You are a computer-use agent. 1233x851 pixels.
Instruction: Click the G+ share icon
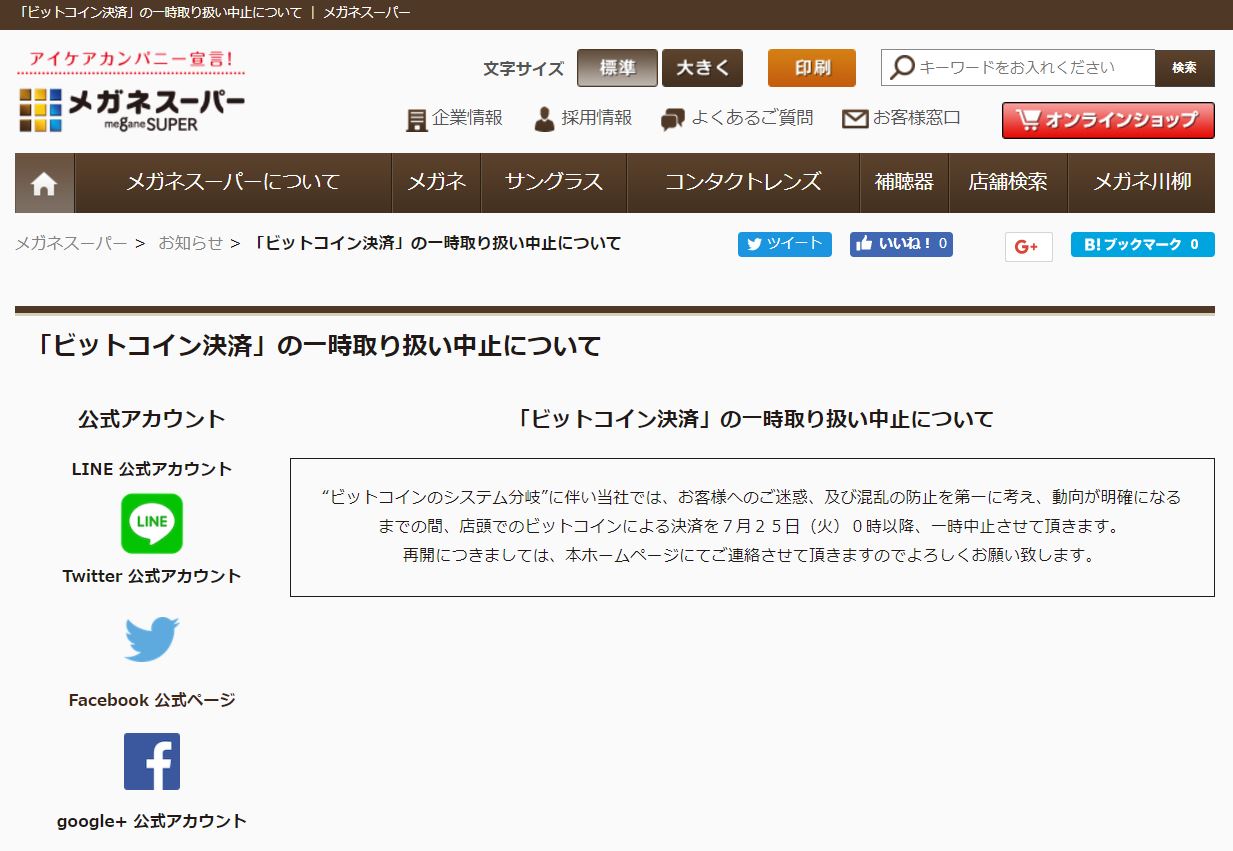(1028, 244)
